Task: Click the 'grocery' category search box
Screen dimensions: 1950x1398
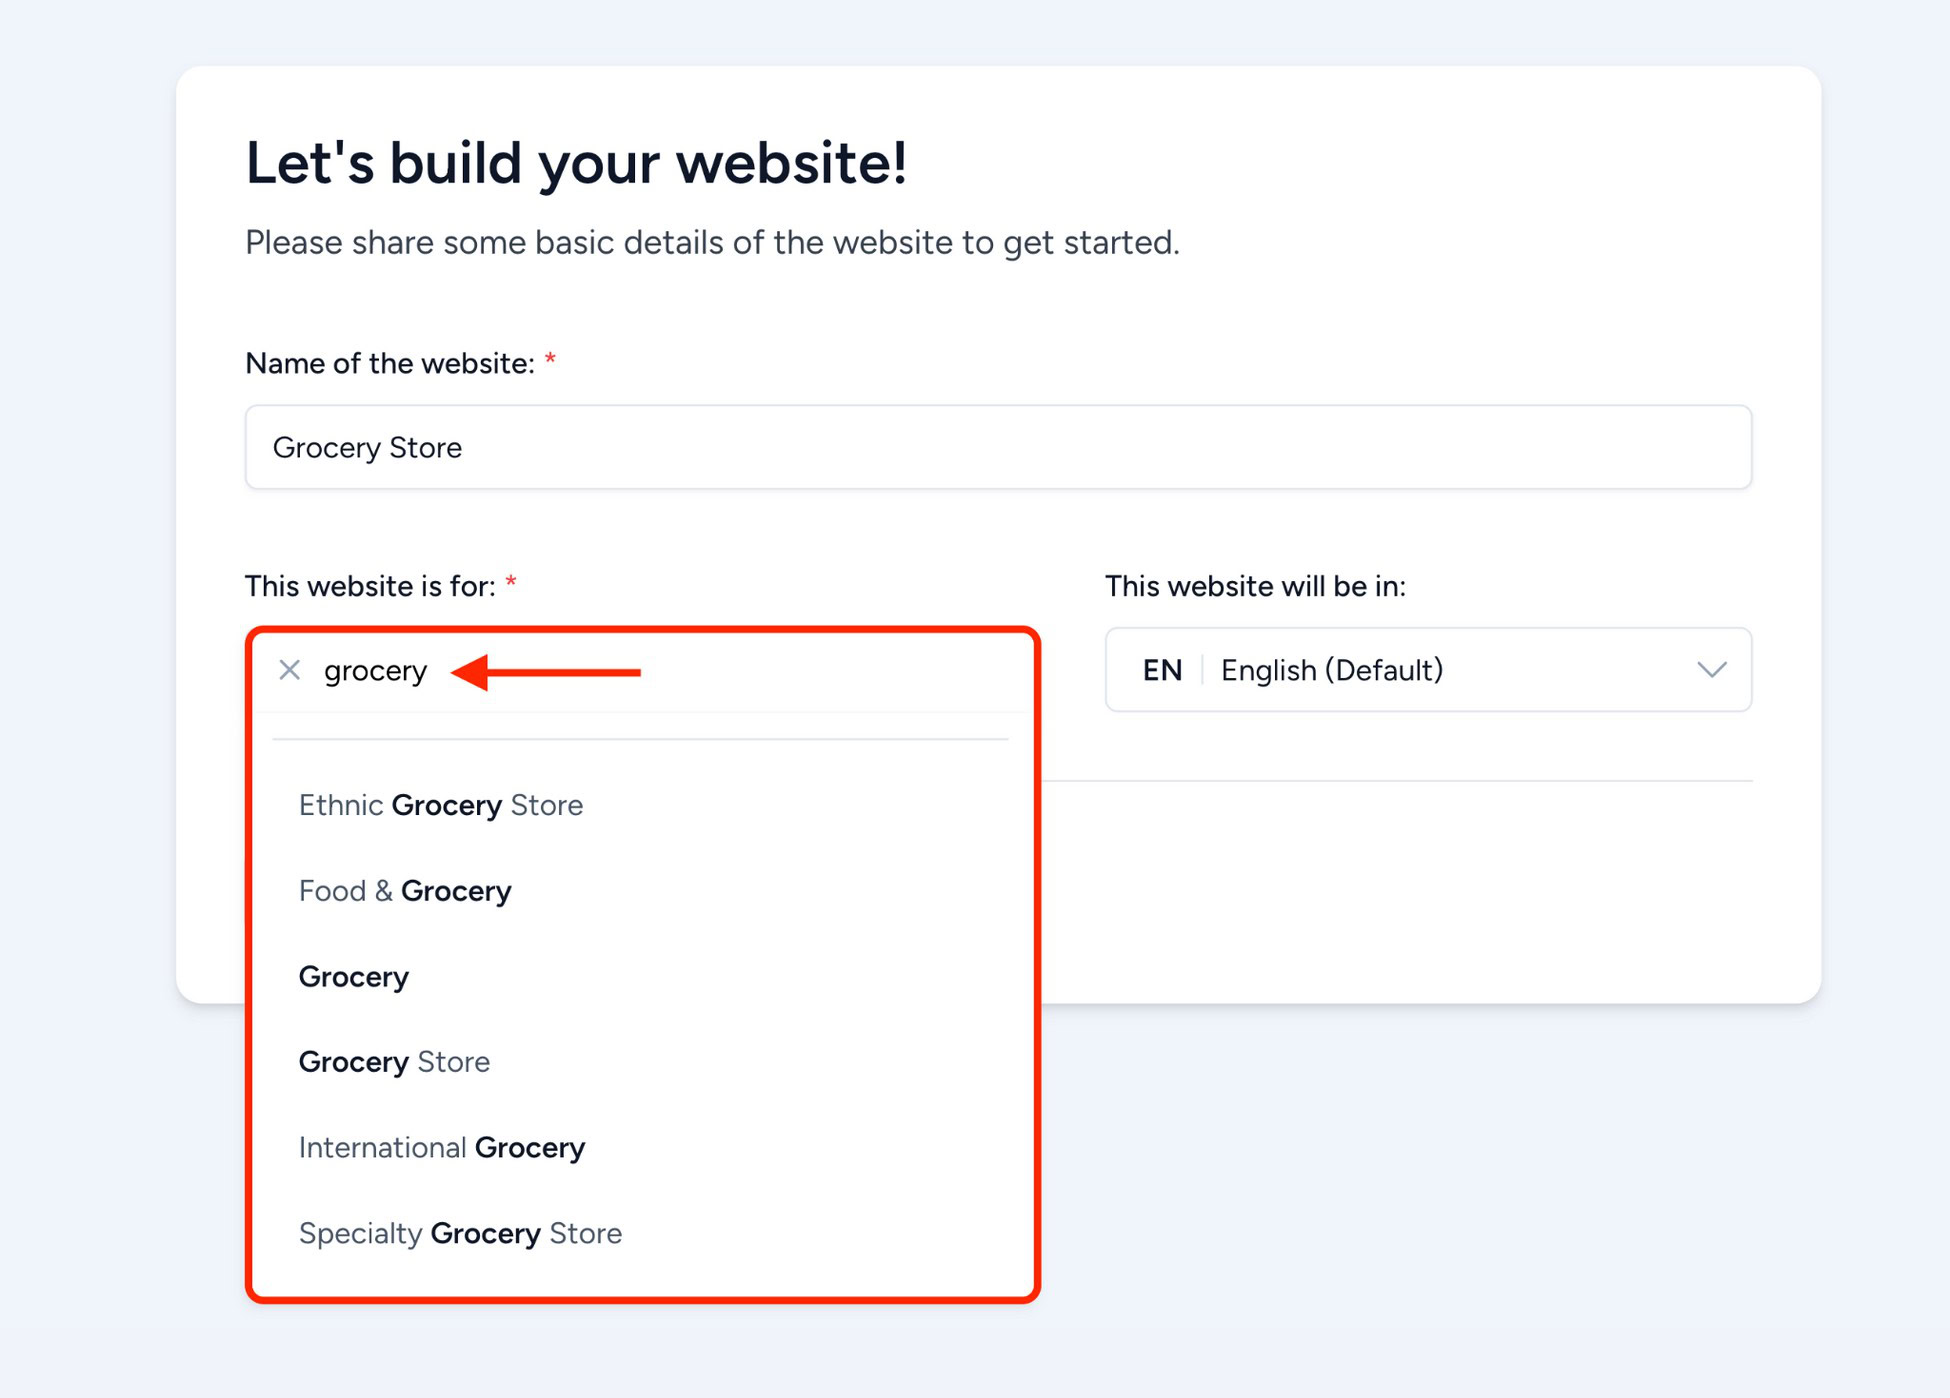Action: (640, 670)
